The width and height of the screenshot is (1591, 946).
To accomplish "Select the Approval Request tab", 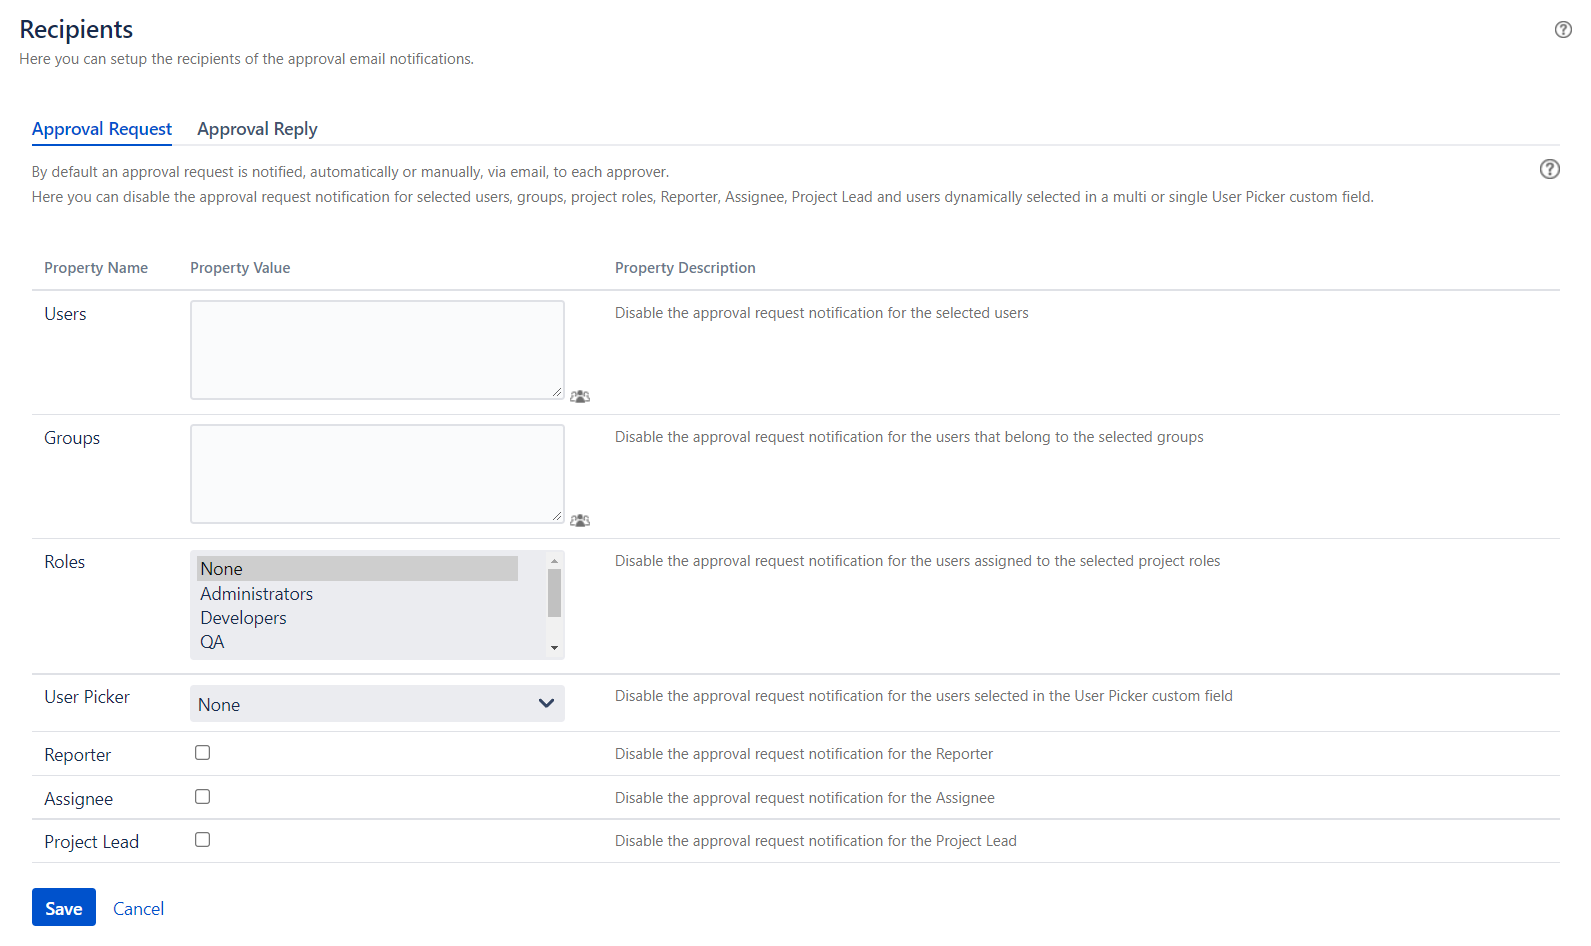I will click(102, 129).
